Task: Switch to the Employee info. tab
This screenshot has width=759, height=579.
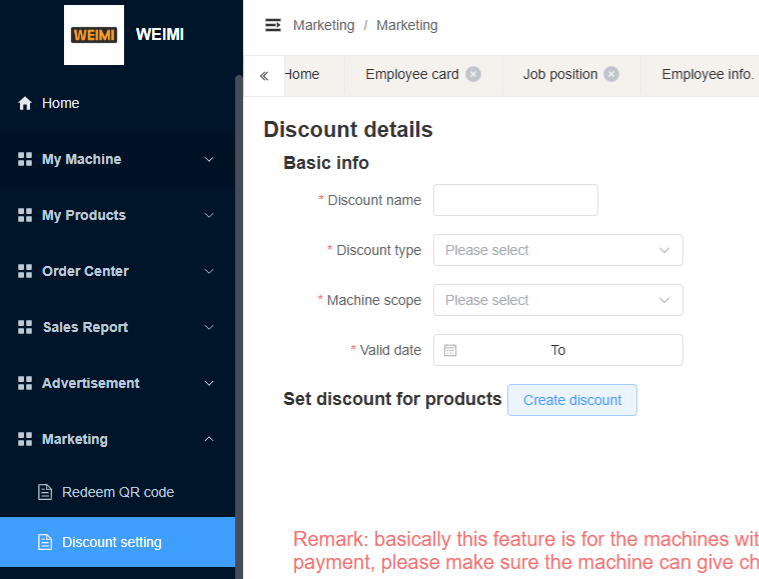Action: point(707,74)
